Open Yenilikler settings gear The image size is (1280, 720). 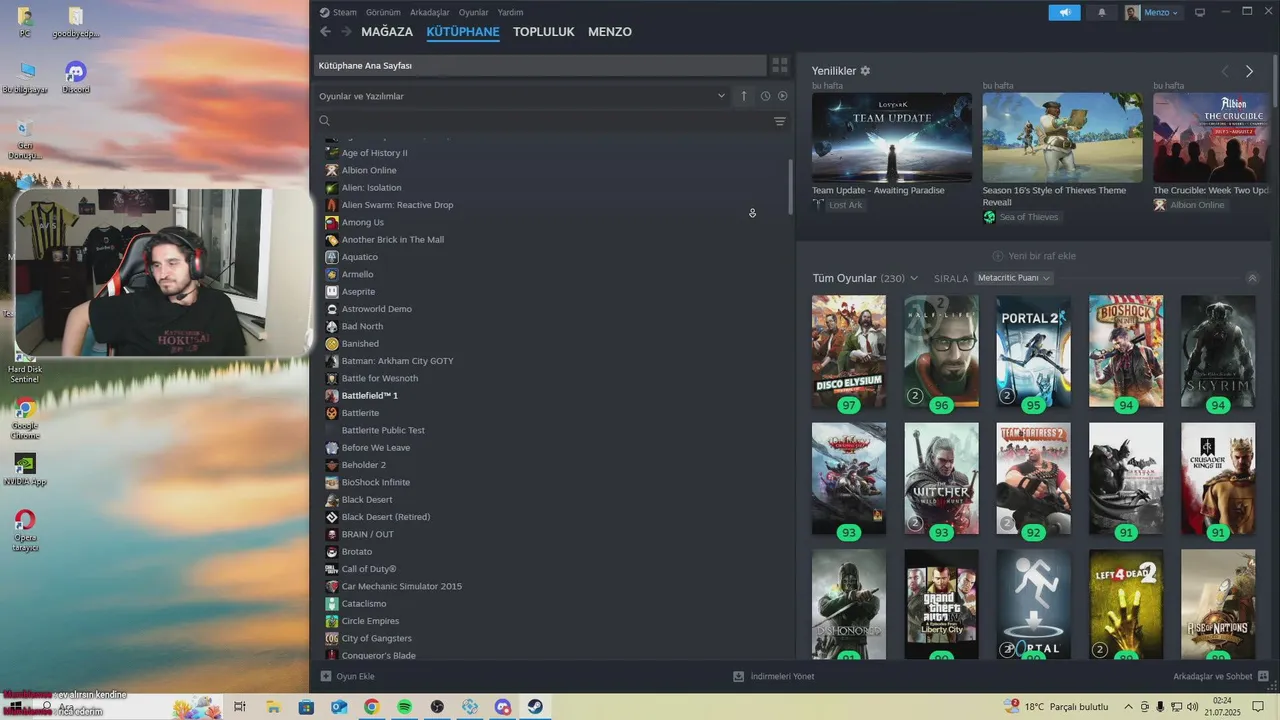[x=865, y=71]
